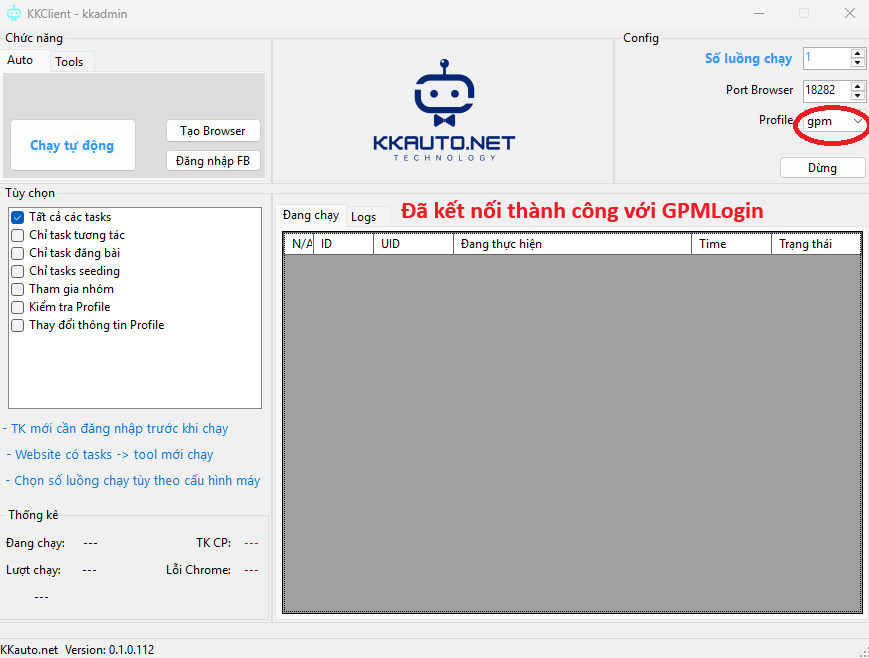The width and height of the screenshot is (869, 658).
Task: Check the 'Tất cả các tasks' checkbox
Action: [17, 217]
